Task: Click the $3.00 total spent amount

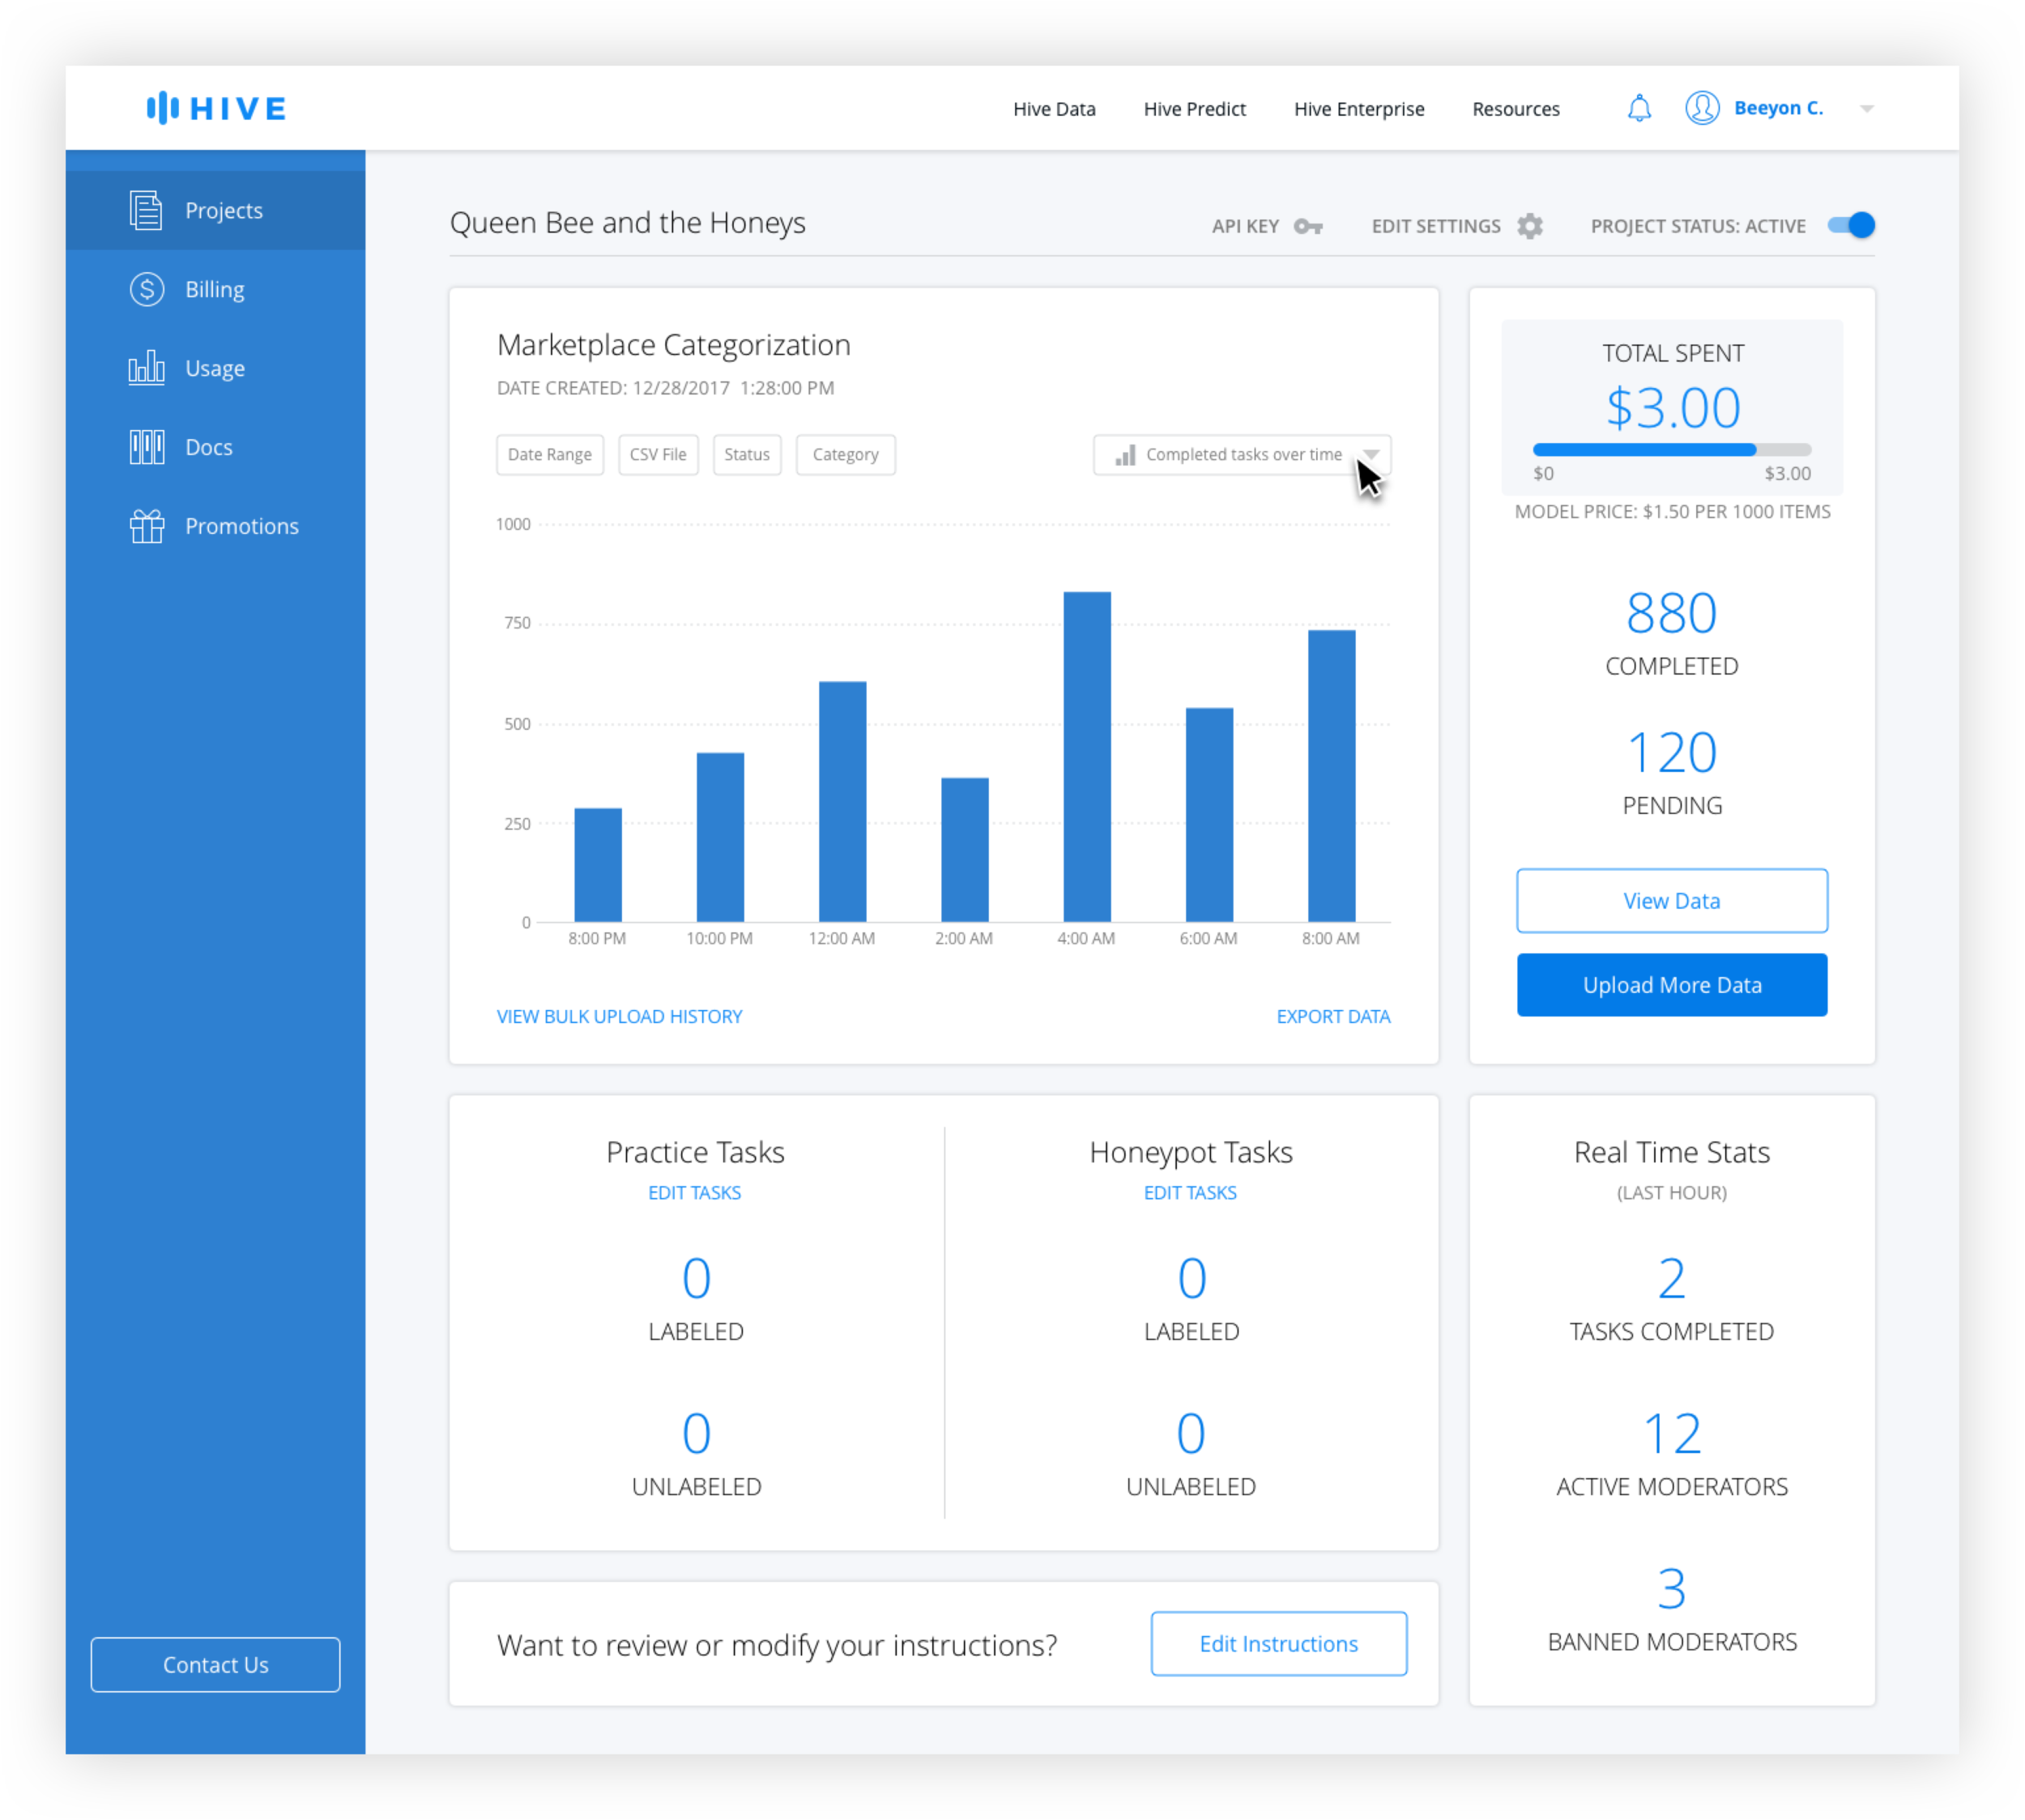Action: click(1672, 408)
